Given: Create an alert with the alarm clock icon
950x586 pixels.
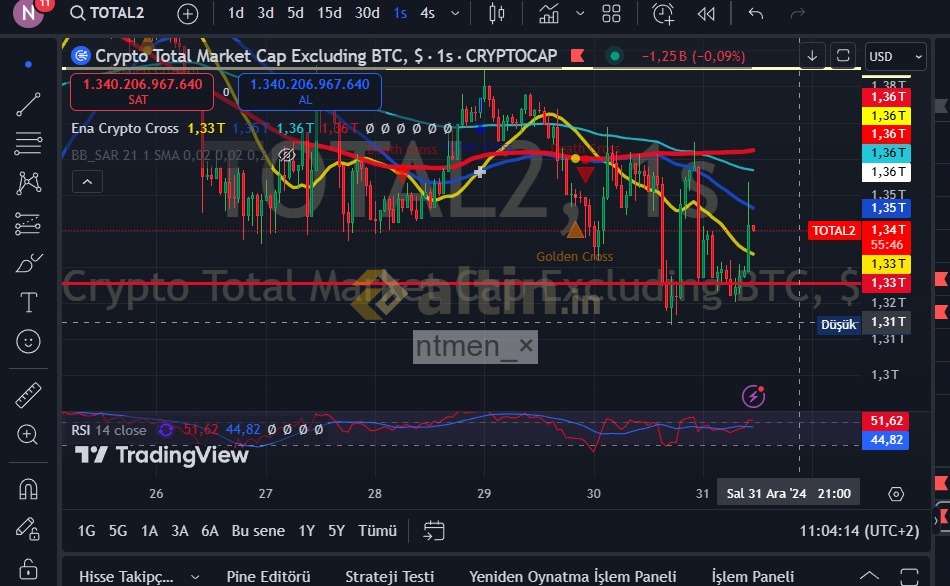Looking at the screenshot, I should tap(663, 13).
